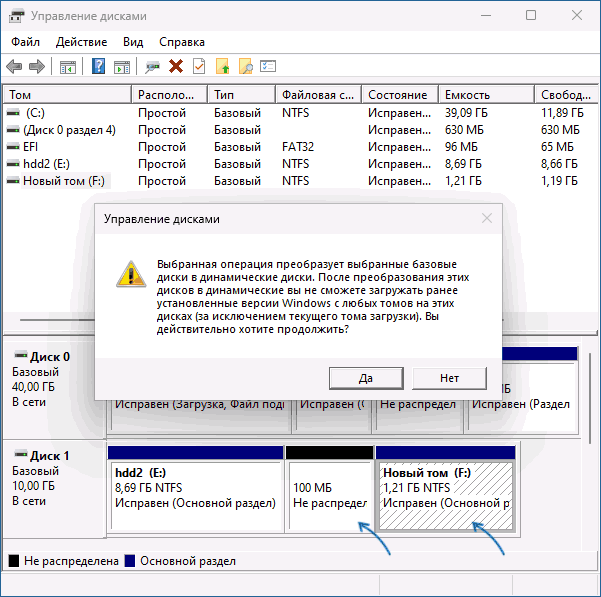Select the Диск 0 disk label panel
The image size is (601, 597).
coord(54,388)
